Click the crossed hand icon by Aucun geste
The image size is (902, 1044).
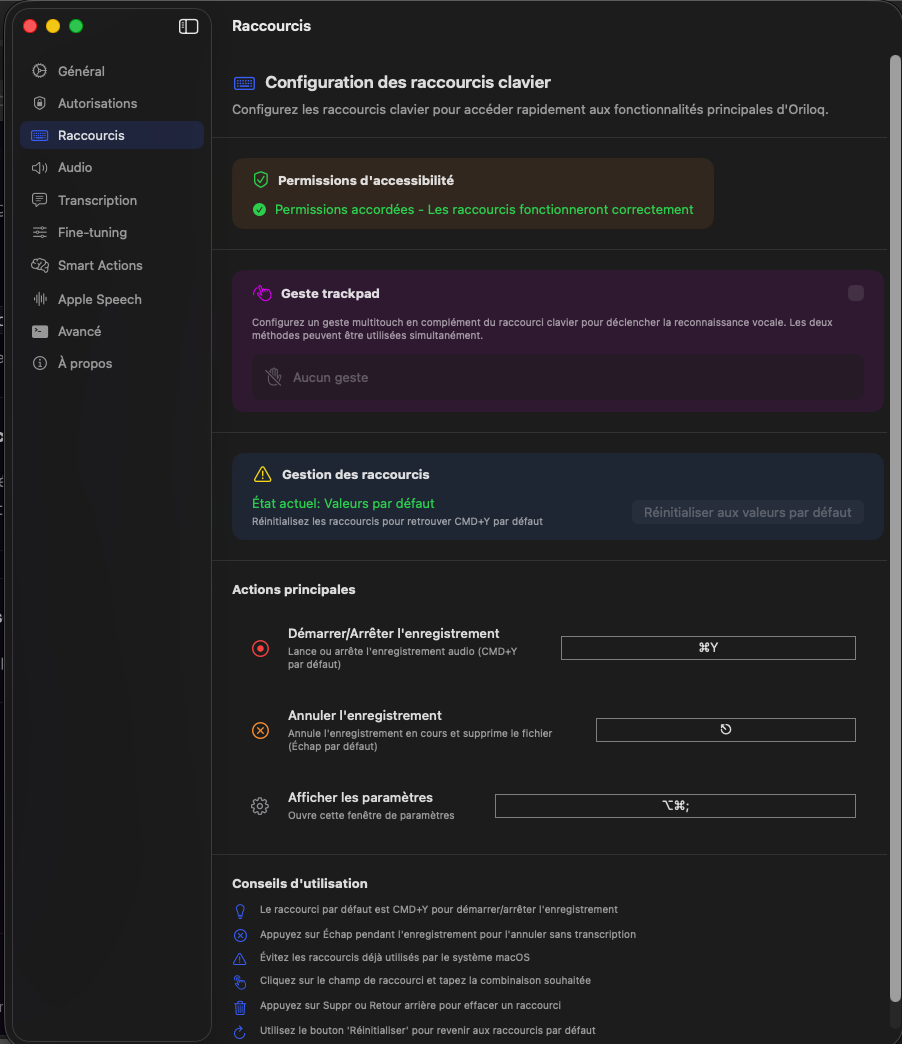click(274, 377)
